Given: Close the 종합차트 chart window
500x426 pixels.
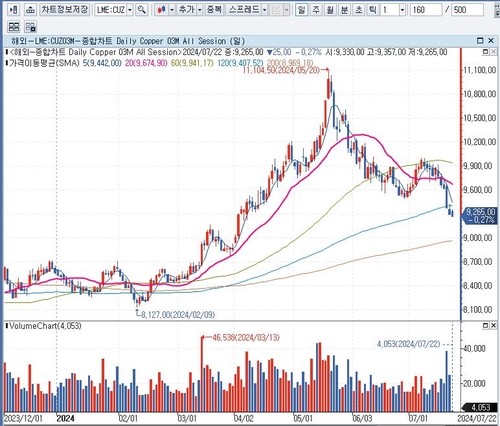Looking at the screenshot, I should (491, 41).
